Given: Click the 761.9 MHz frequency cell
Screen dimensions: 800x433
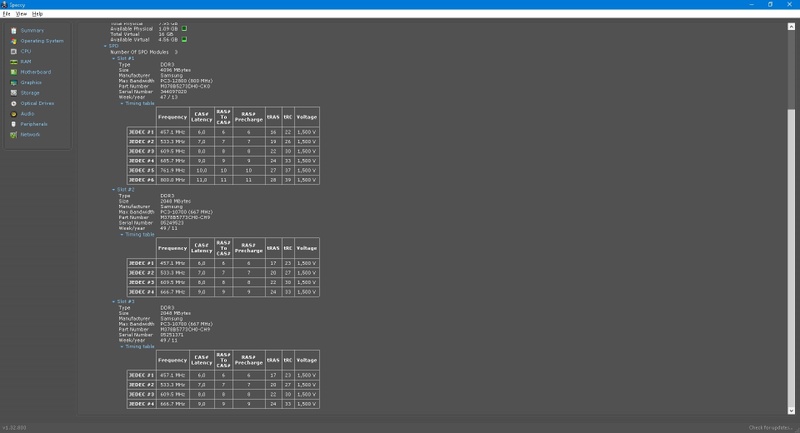Looking at the screenshot, I should tap(172, 170).
